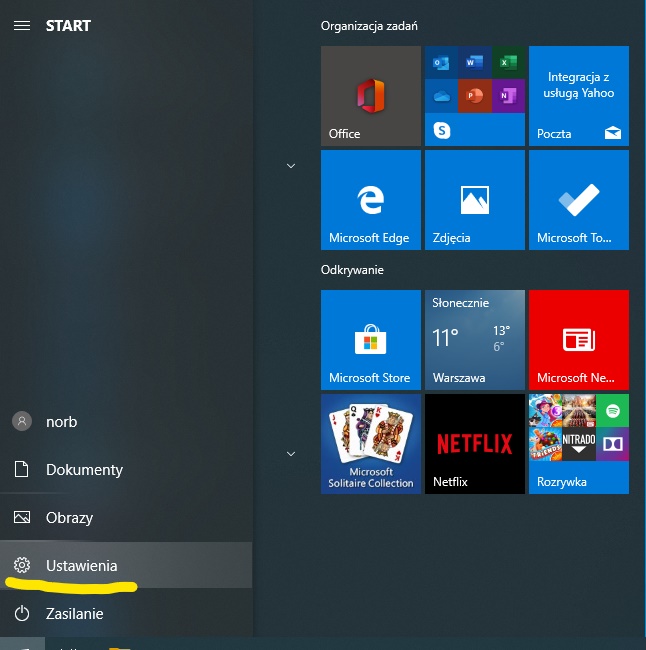Expand chevron beside the Organizacja zadań group
The width and height of the screenshot is (646, 650).
coord(291,166)
